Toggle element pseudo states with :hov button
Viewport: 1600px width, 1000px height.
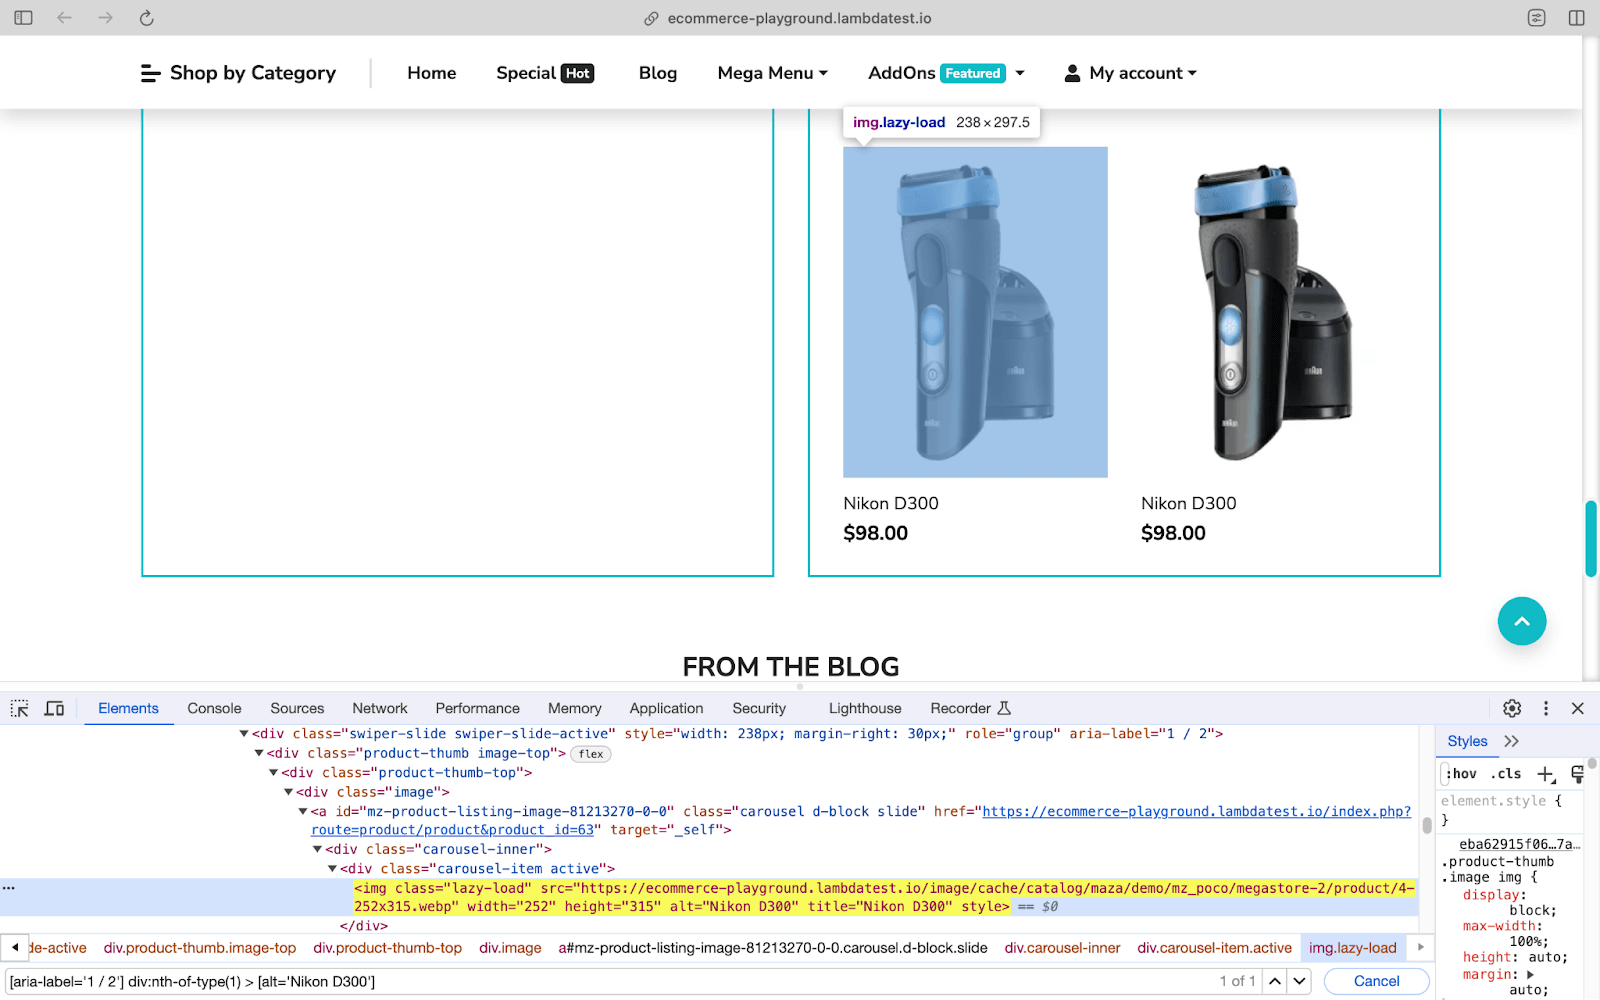1461,773
